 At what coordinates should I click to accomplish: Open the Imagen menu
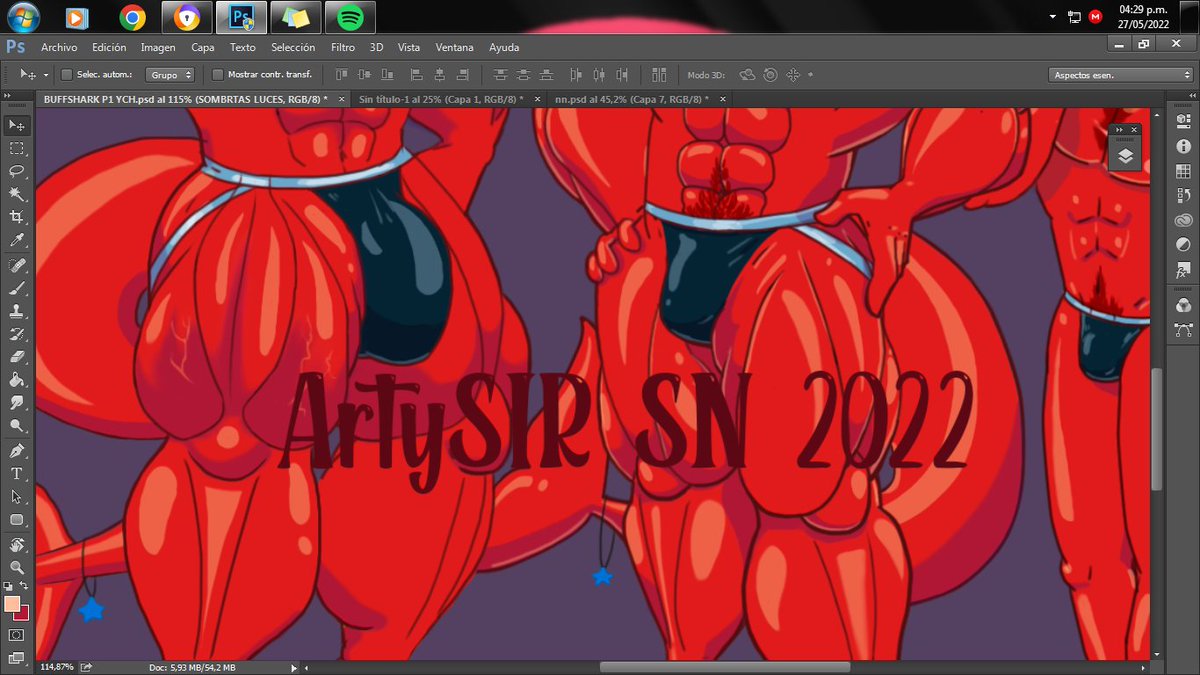click(158, 47)
